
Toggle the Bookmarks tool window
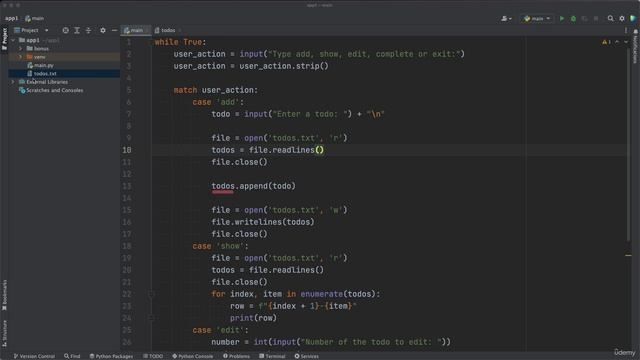click(4, 295)
